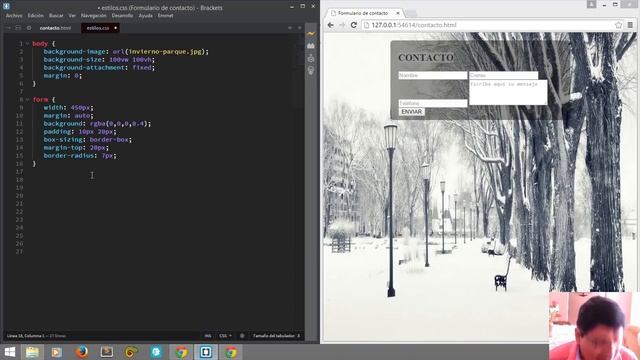Screen dimensions: 640x360
Task: Open a new tab in Chrome
Action: point(411,13)
